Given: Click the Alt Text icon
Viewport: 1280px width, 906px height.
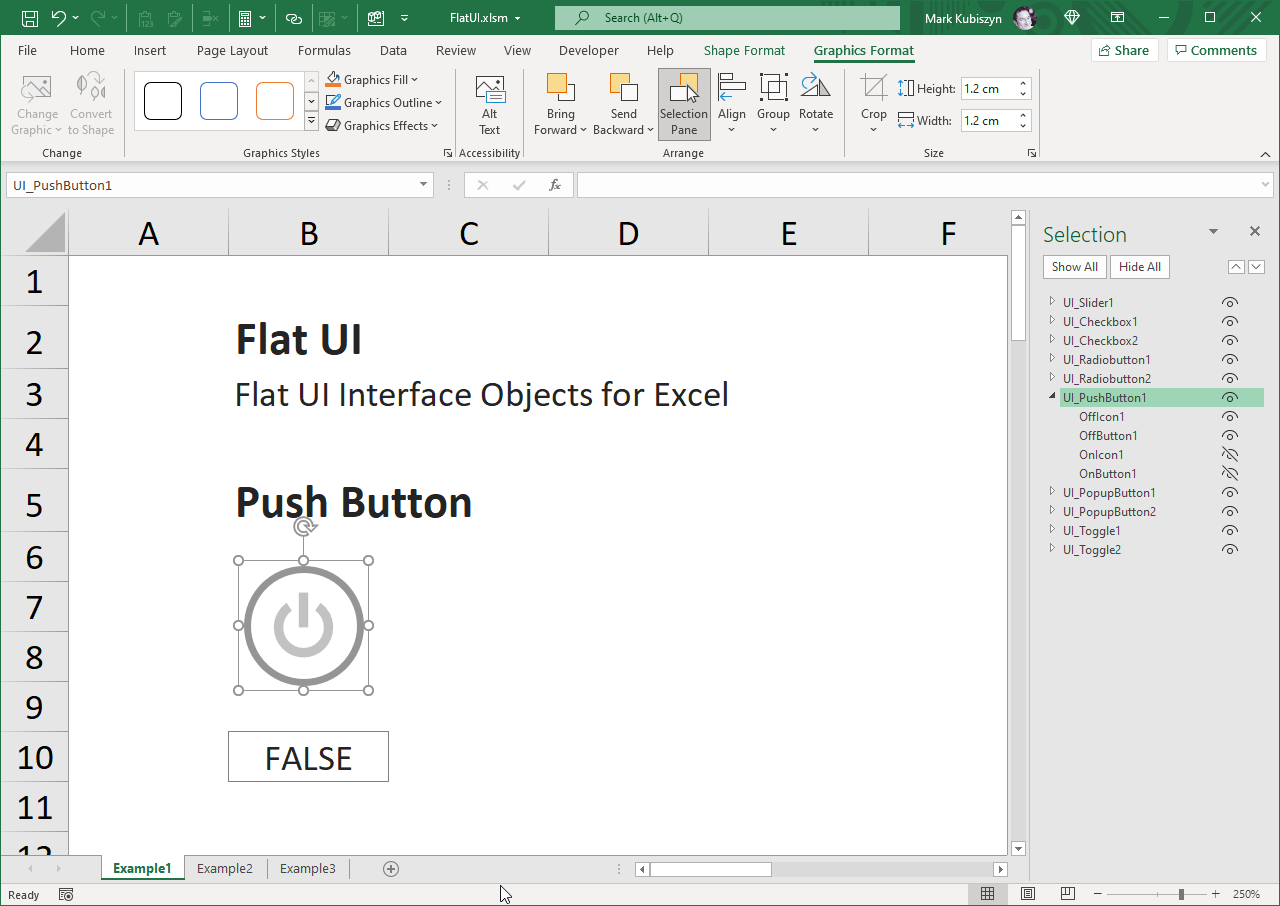Looking at the screenshot, I should coord(489,92).
